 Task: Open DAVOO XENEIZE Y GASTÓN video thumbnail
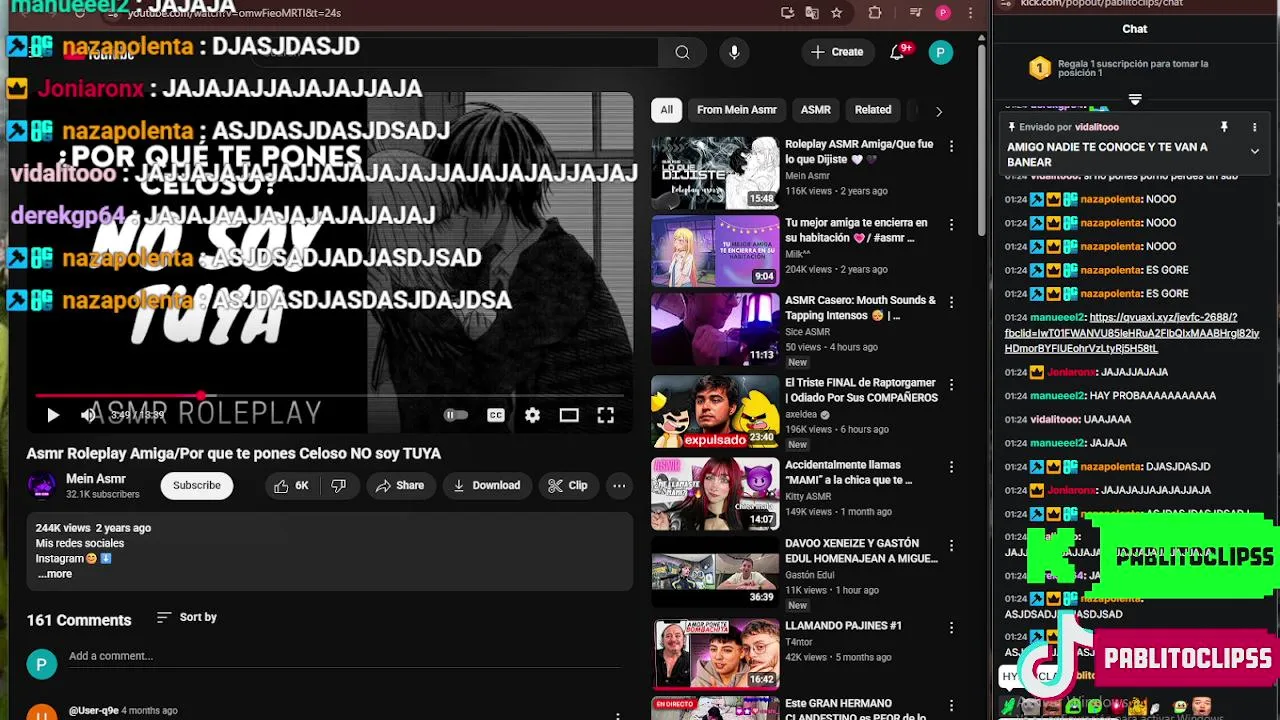[715, 572]
